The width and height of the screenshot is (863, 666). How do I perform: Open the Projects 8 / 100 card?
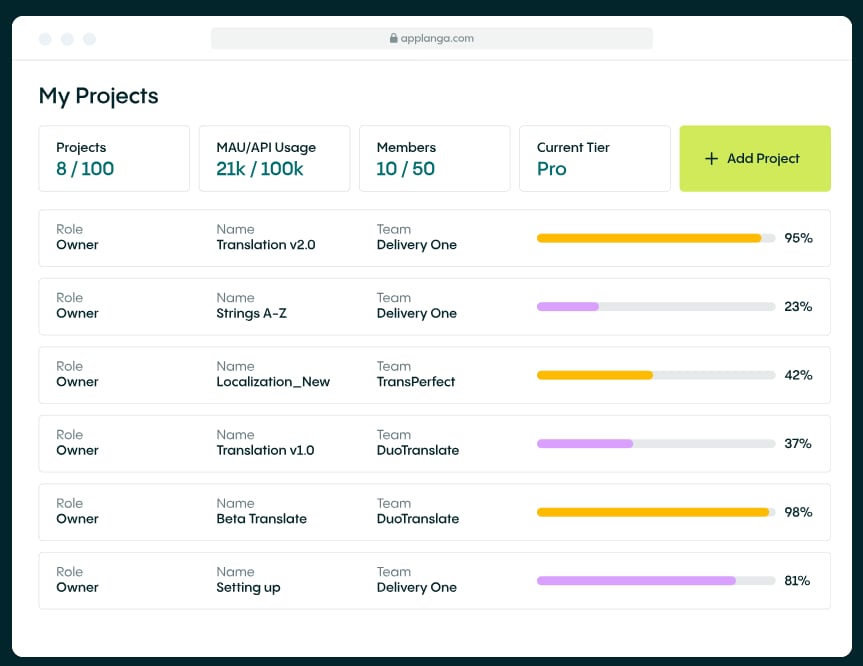tap(114, 158)
